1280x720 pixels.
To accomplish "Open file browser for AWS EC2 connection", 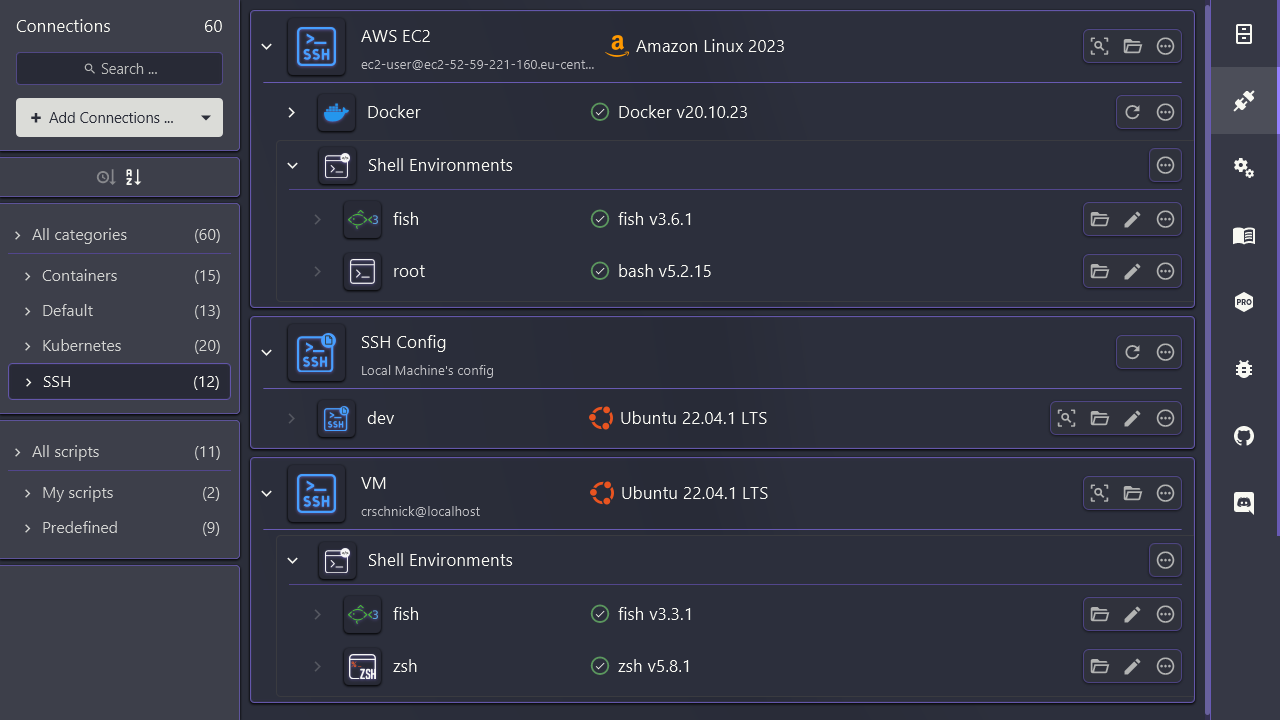I will (1132, 46).
